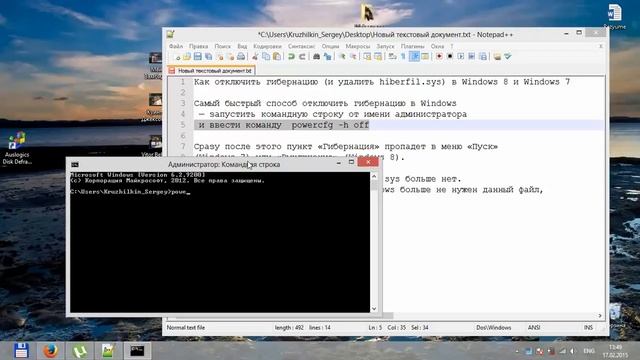Click the Dos\Windows status bar entry
The width and height of the screenshot is (640, 360).
(x=493, y=328)
